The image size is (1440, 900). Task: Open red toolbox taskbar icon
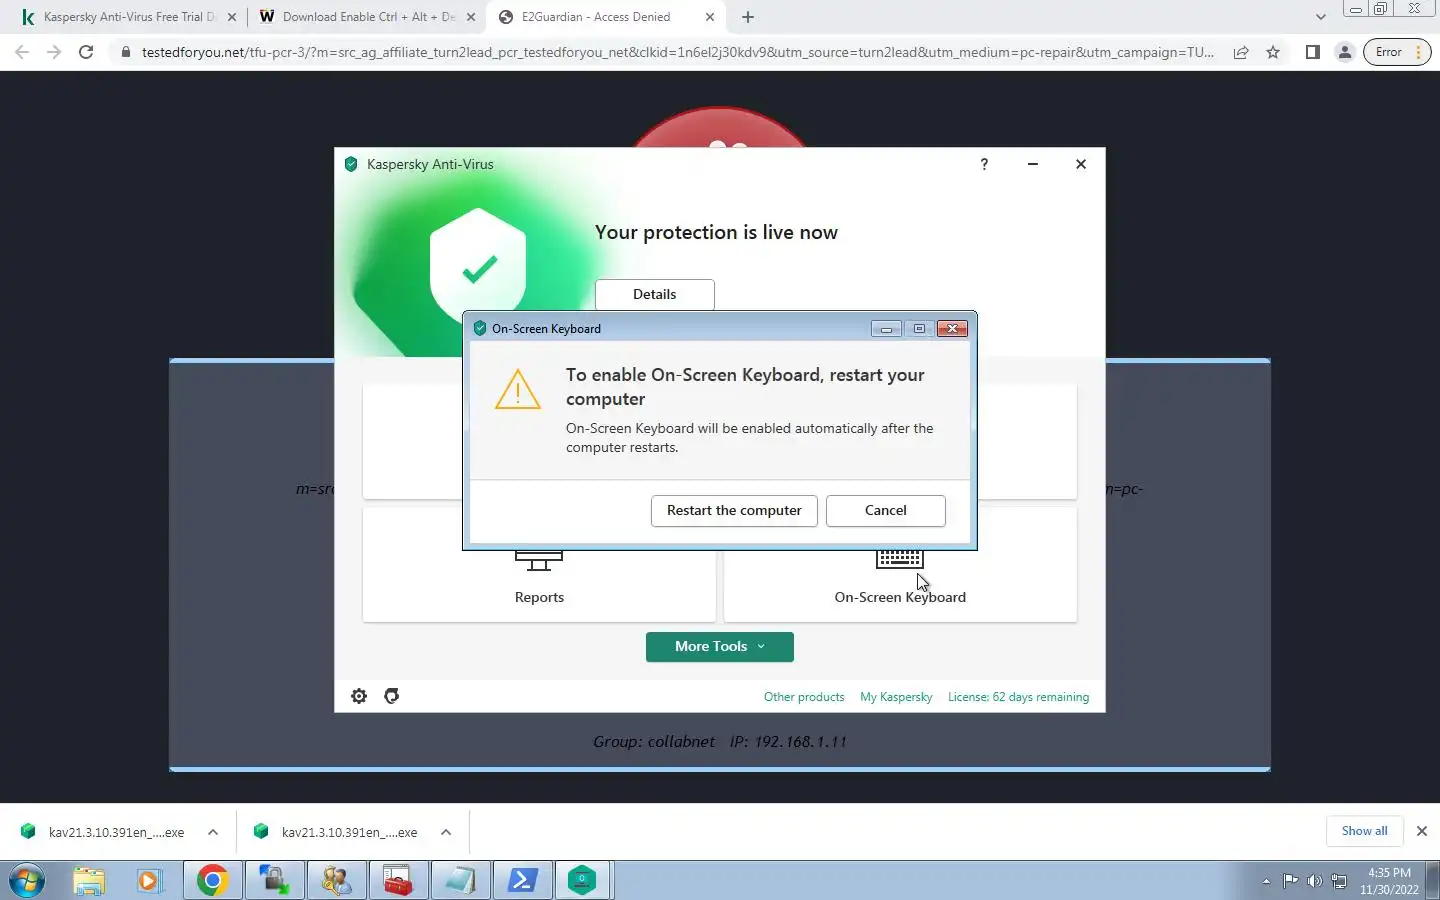398,881
